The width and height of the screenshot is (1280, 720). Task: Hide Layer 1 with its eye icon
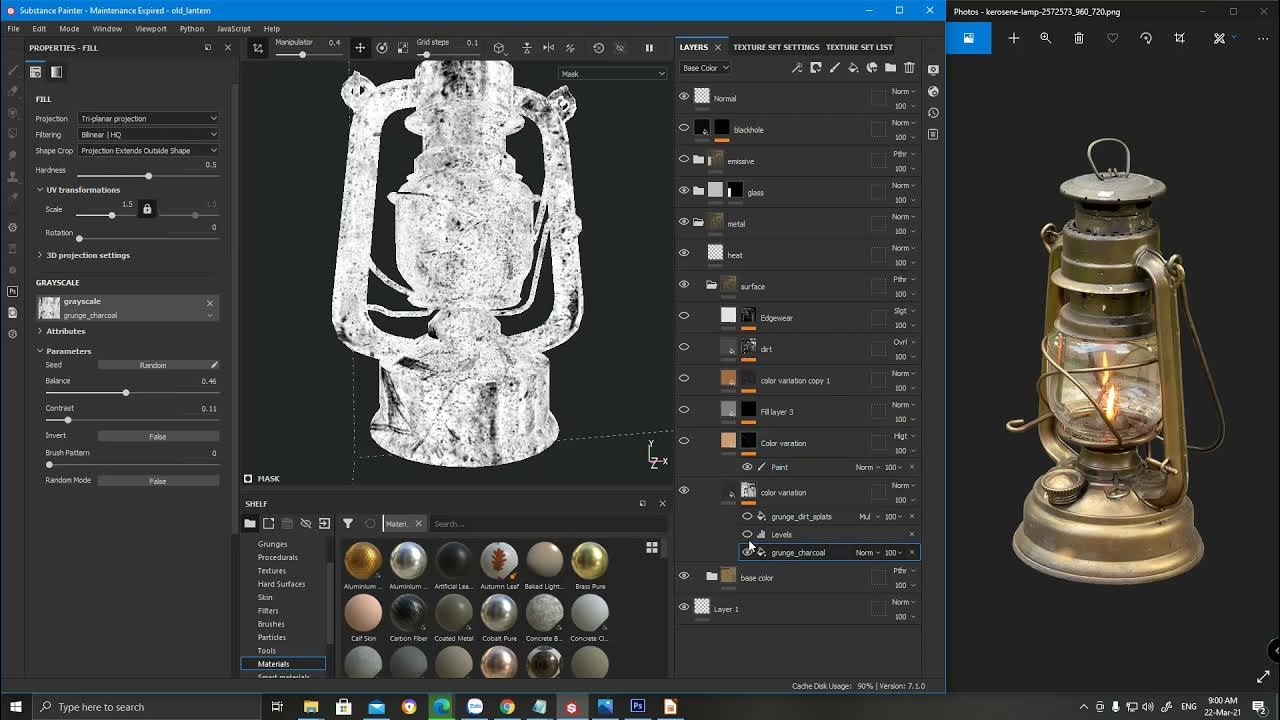684,607
